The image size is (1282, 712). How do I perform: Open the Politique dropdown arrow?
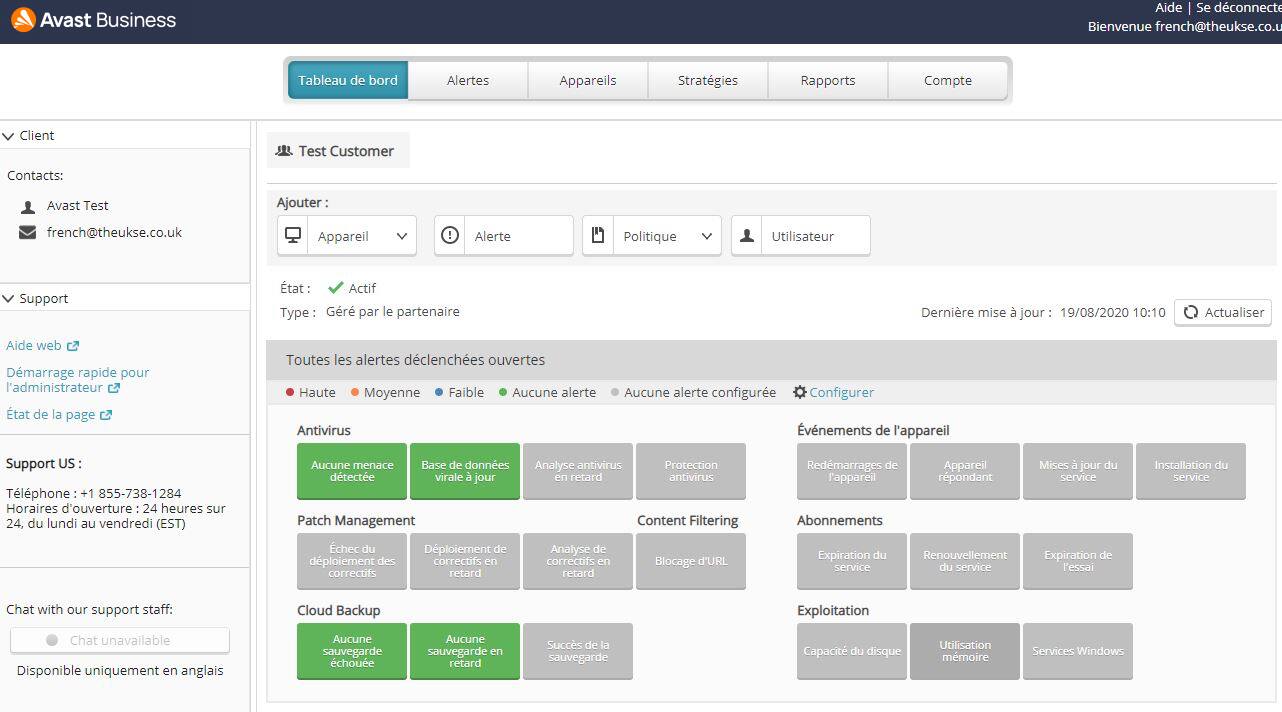[x=706, y=237]
